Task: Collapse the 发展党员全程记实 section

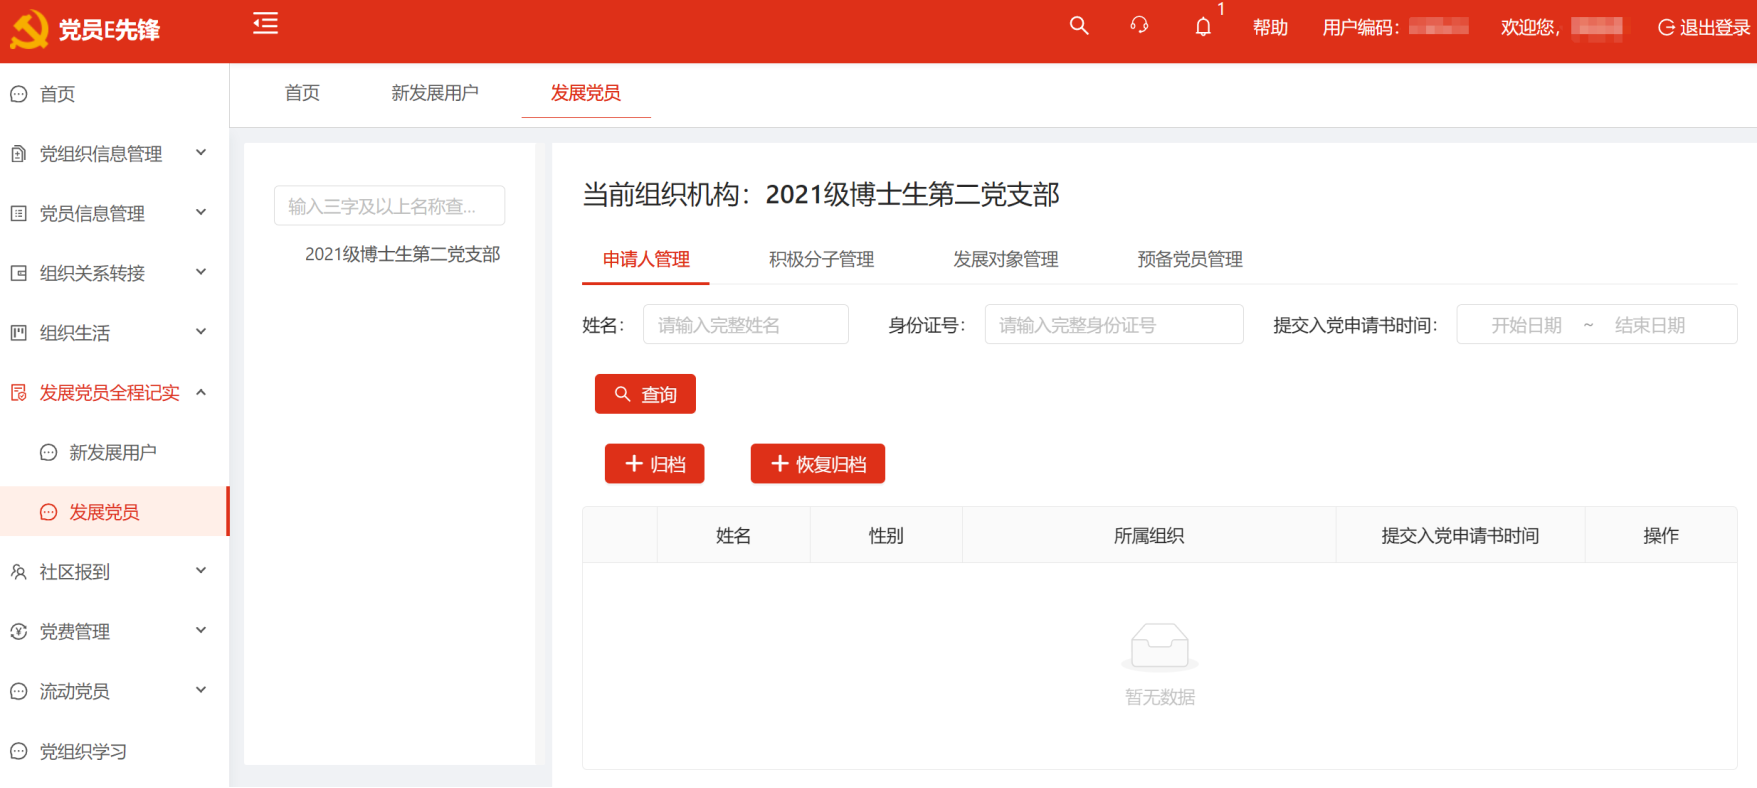Action: click(x=201, y=393)
